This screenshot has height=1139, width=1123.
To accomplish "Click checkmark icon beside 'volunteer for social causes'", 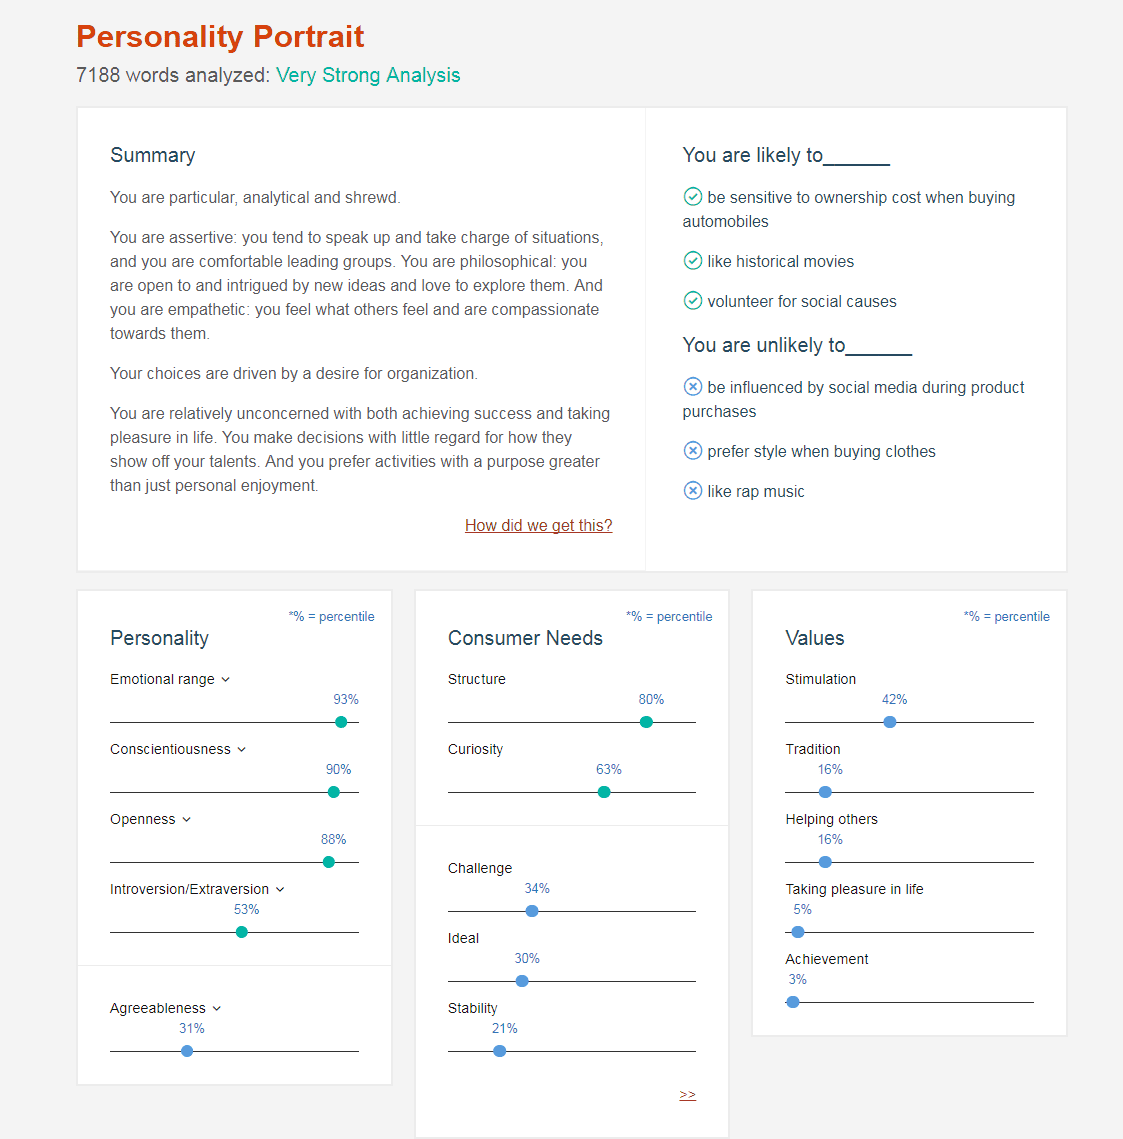I will 693,301.
